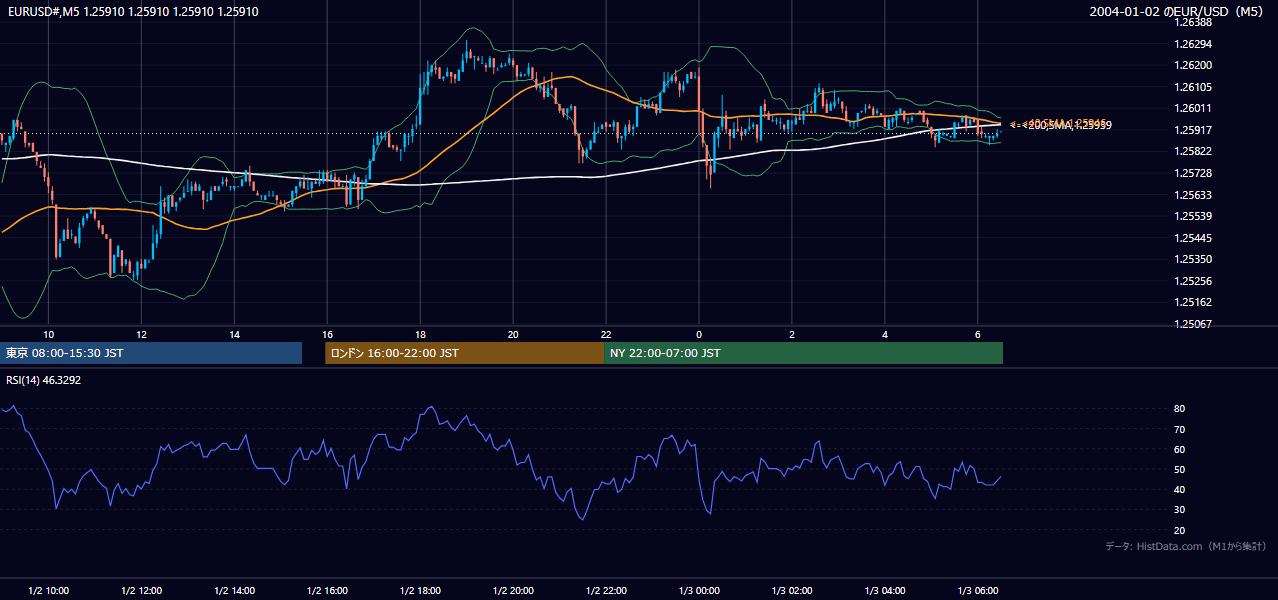1278x600 pixels.
Task: Select the 1/2 10:00 time axis label
Action: pyautogui.click(x=48, y=591)
